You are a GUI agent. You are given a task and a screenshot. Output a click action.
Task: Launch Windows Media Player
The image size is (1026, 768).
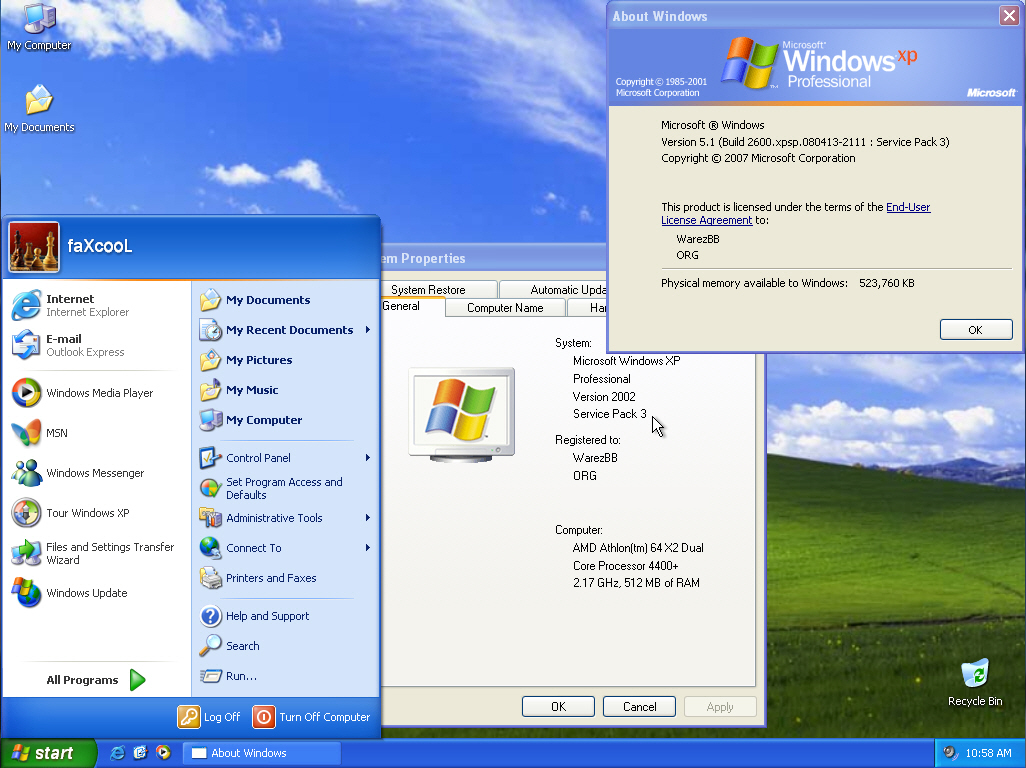(95, 392)
